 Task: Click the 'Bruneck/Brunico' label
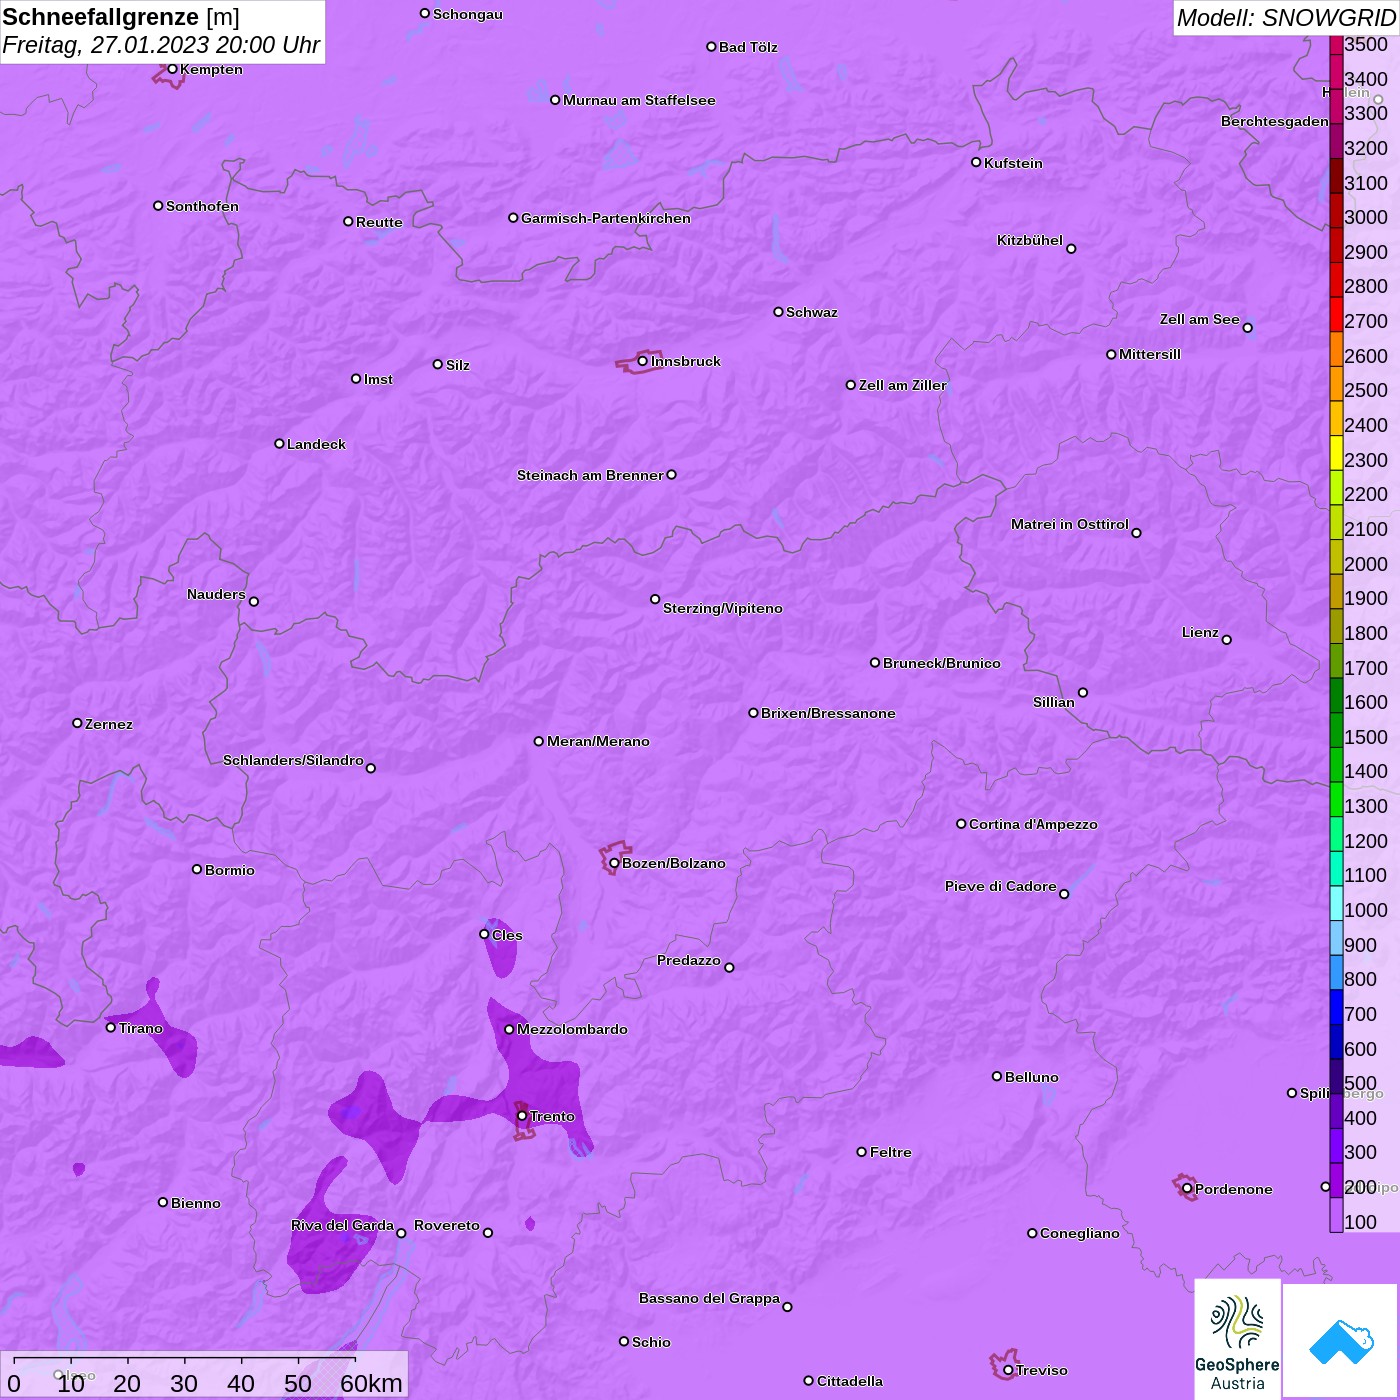click(942, 663)
